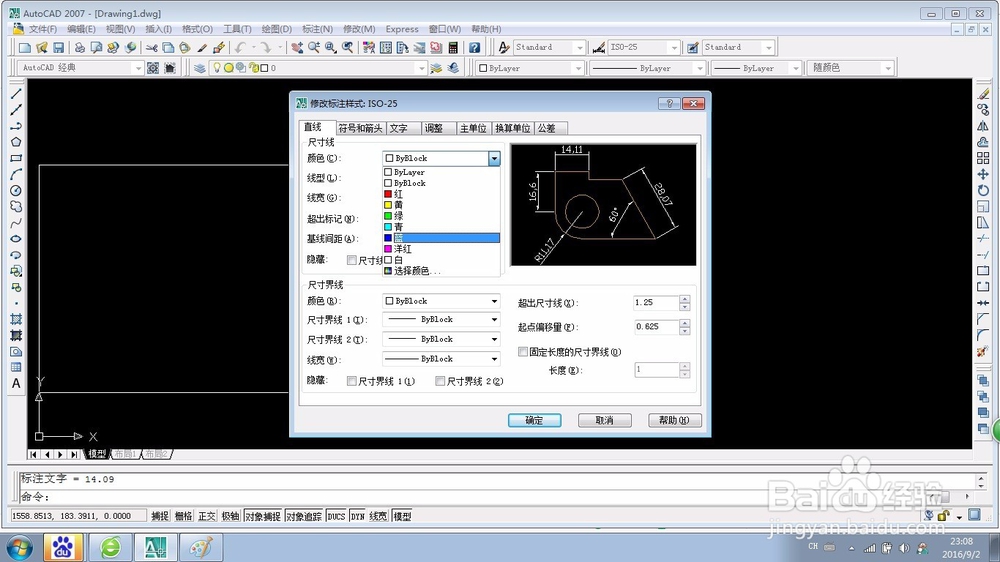Increase 起点偏移量 value with up stepper
Viewport: 1000px width, 562px height.
(x=684, y=323)
